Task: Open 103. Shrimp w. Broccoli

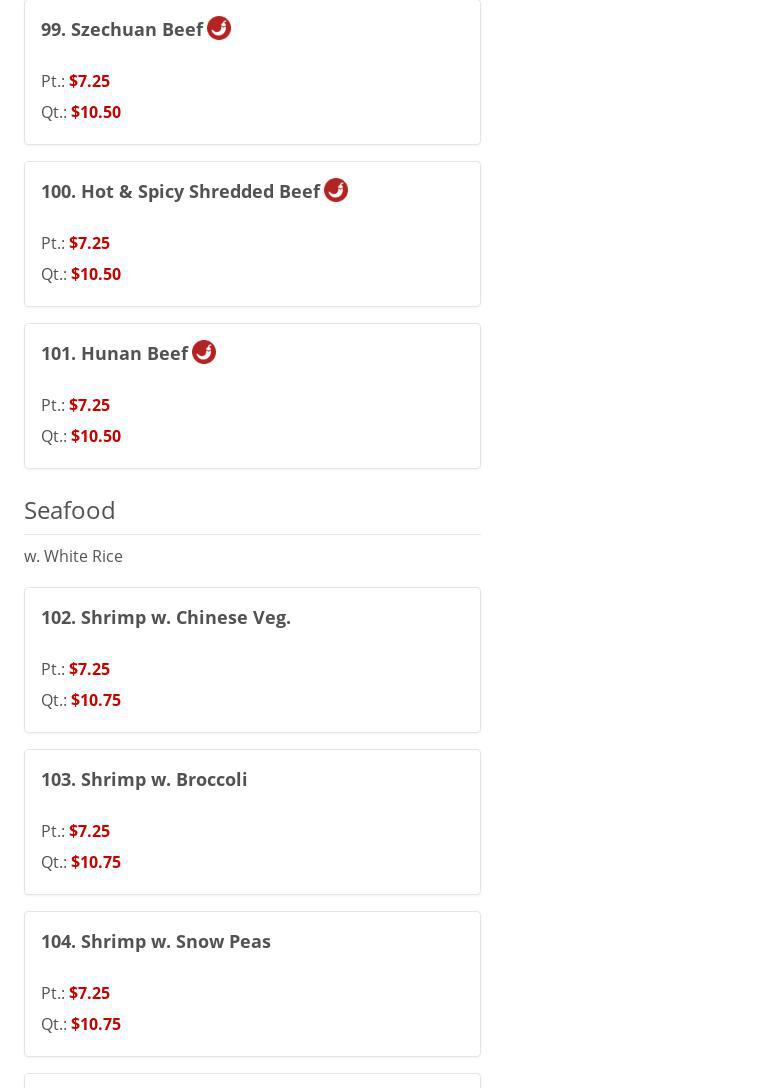Action: pyautogui.click(x=144, y=779)
